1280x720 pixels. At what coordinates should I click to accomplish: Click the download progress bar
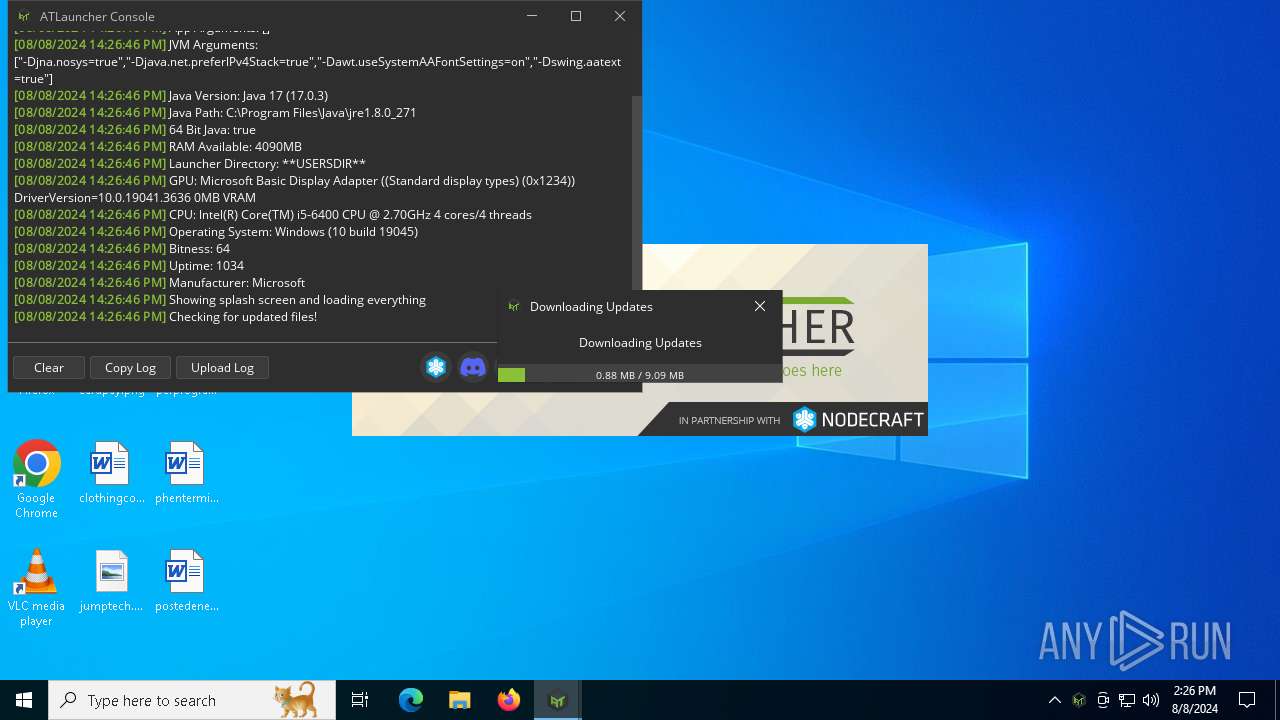[x=640, y=375]
